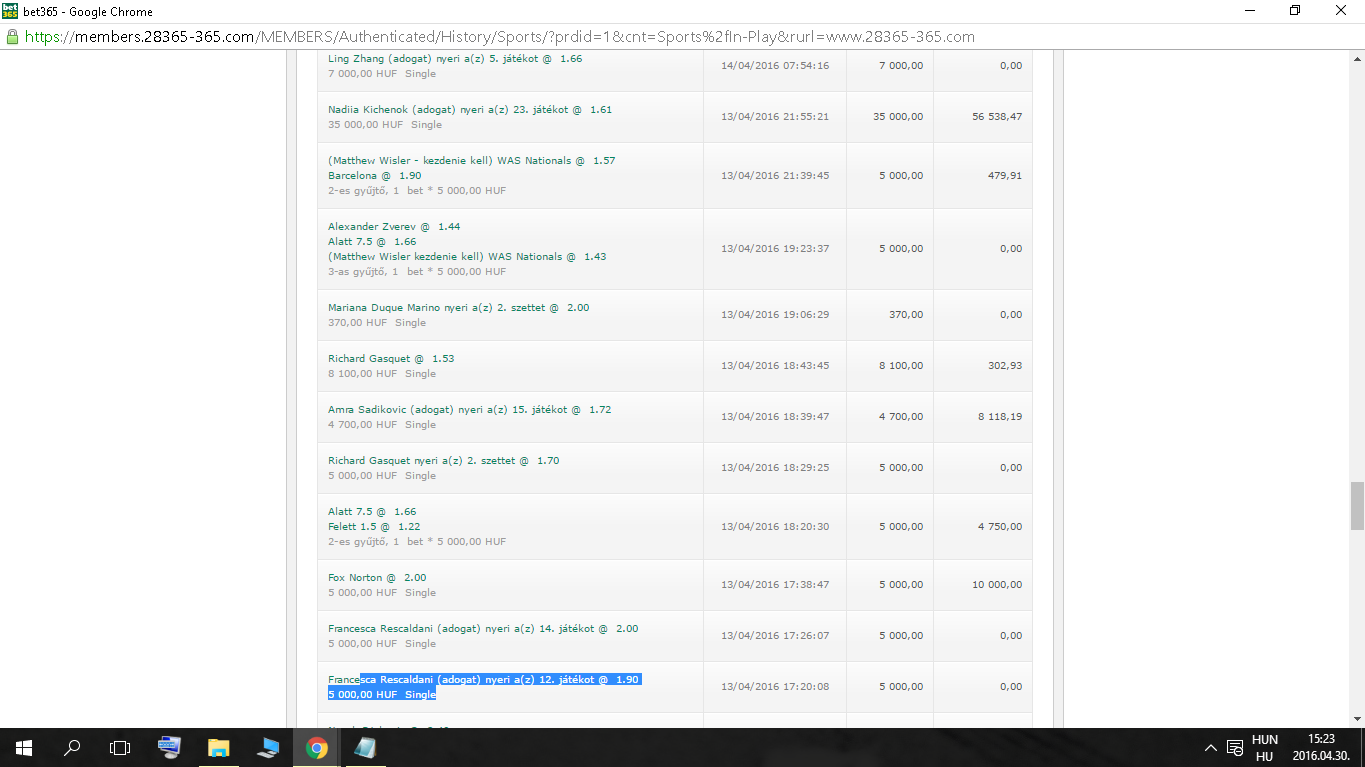Open the taskbar search magnifier
This screenshot has width=1365, height=767.
[x=72, y=747]
